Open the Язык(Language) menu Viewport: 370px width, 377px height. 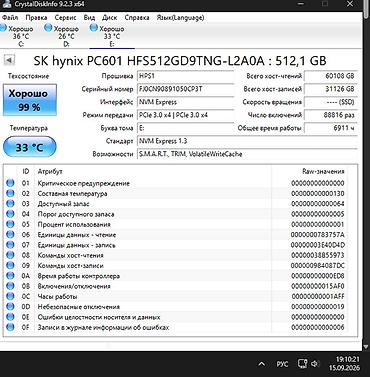click(180, 17)
